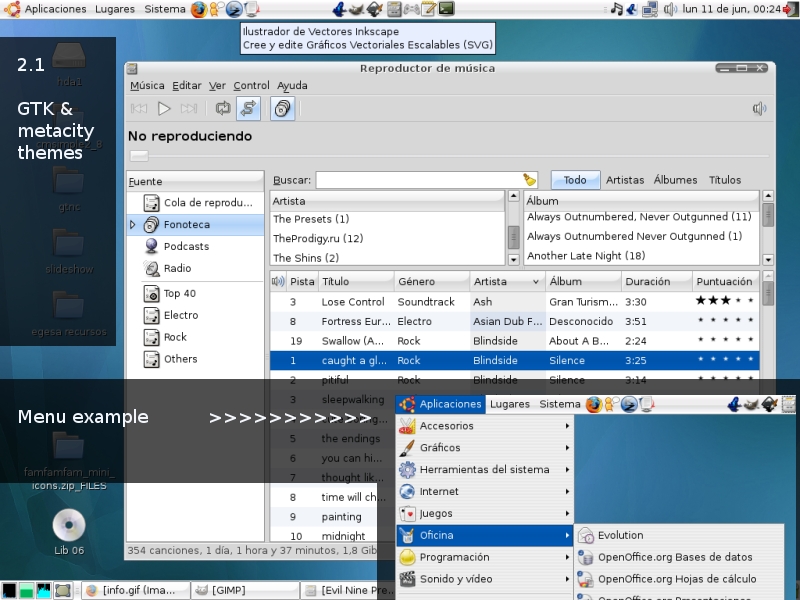Select Podcasts in source list
Image resolution: width=800 pixels, height=600 pixels.
(x=195, y=246)
